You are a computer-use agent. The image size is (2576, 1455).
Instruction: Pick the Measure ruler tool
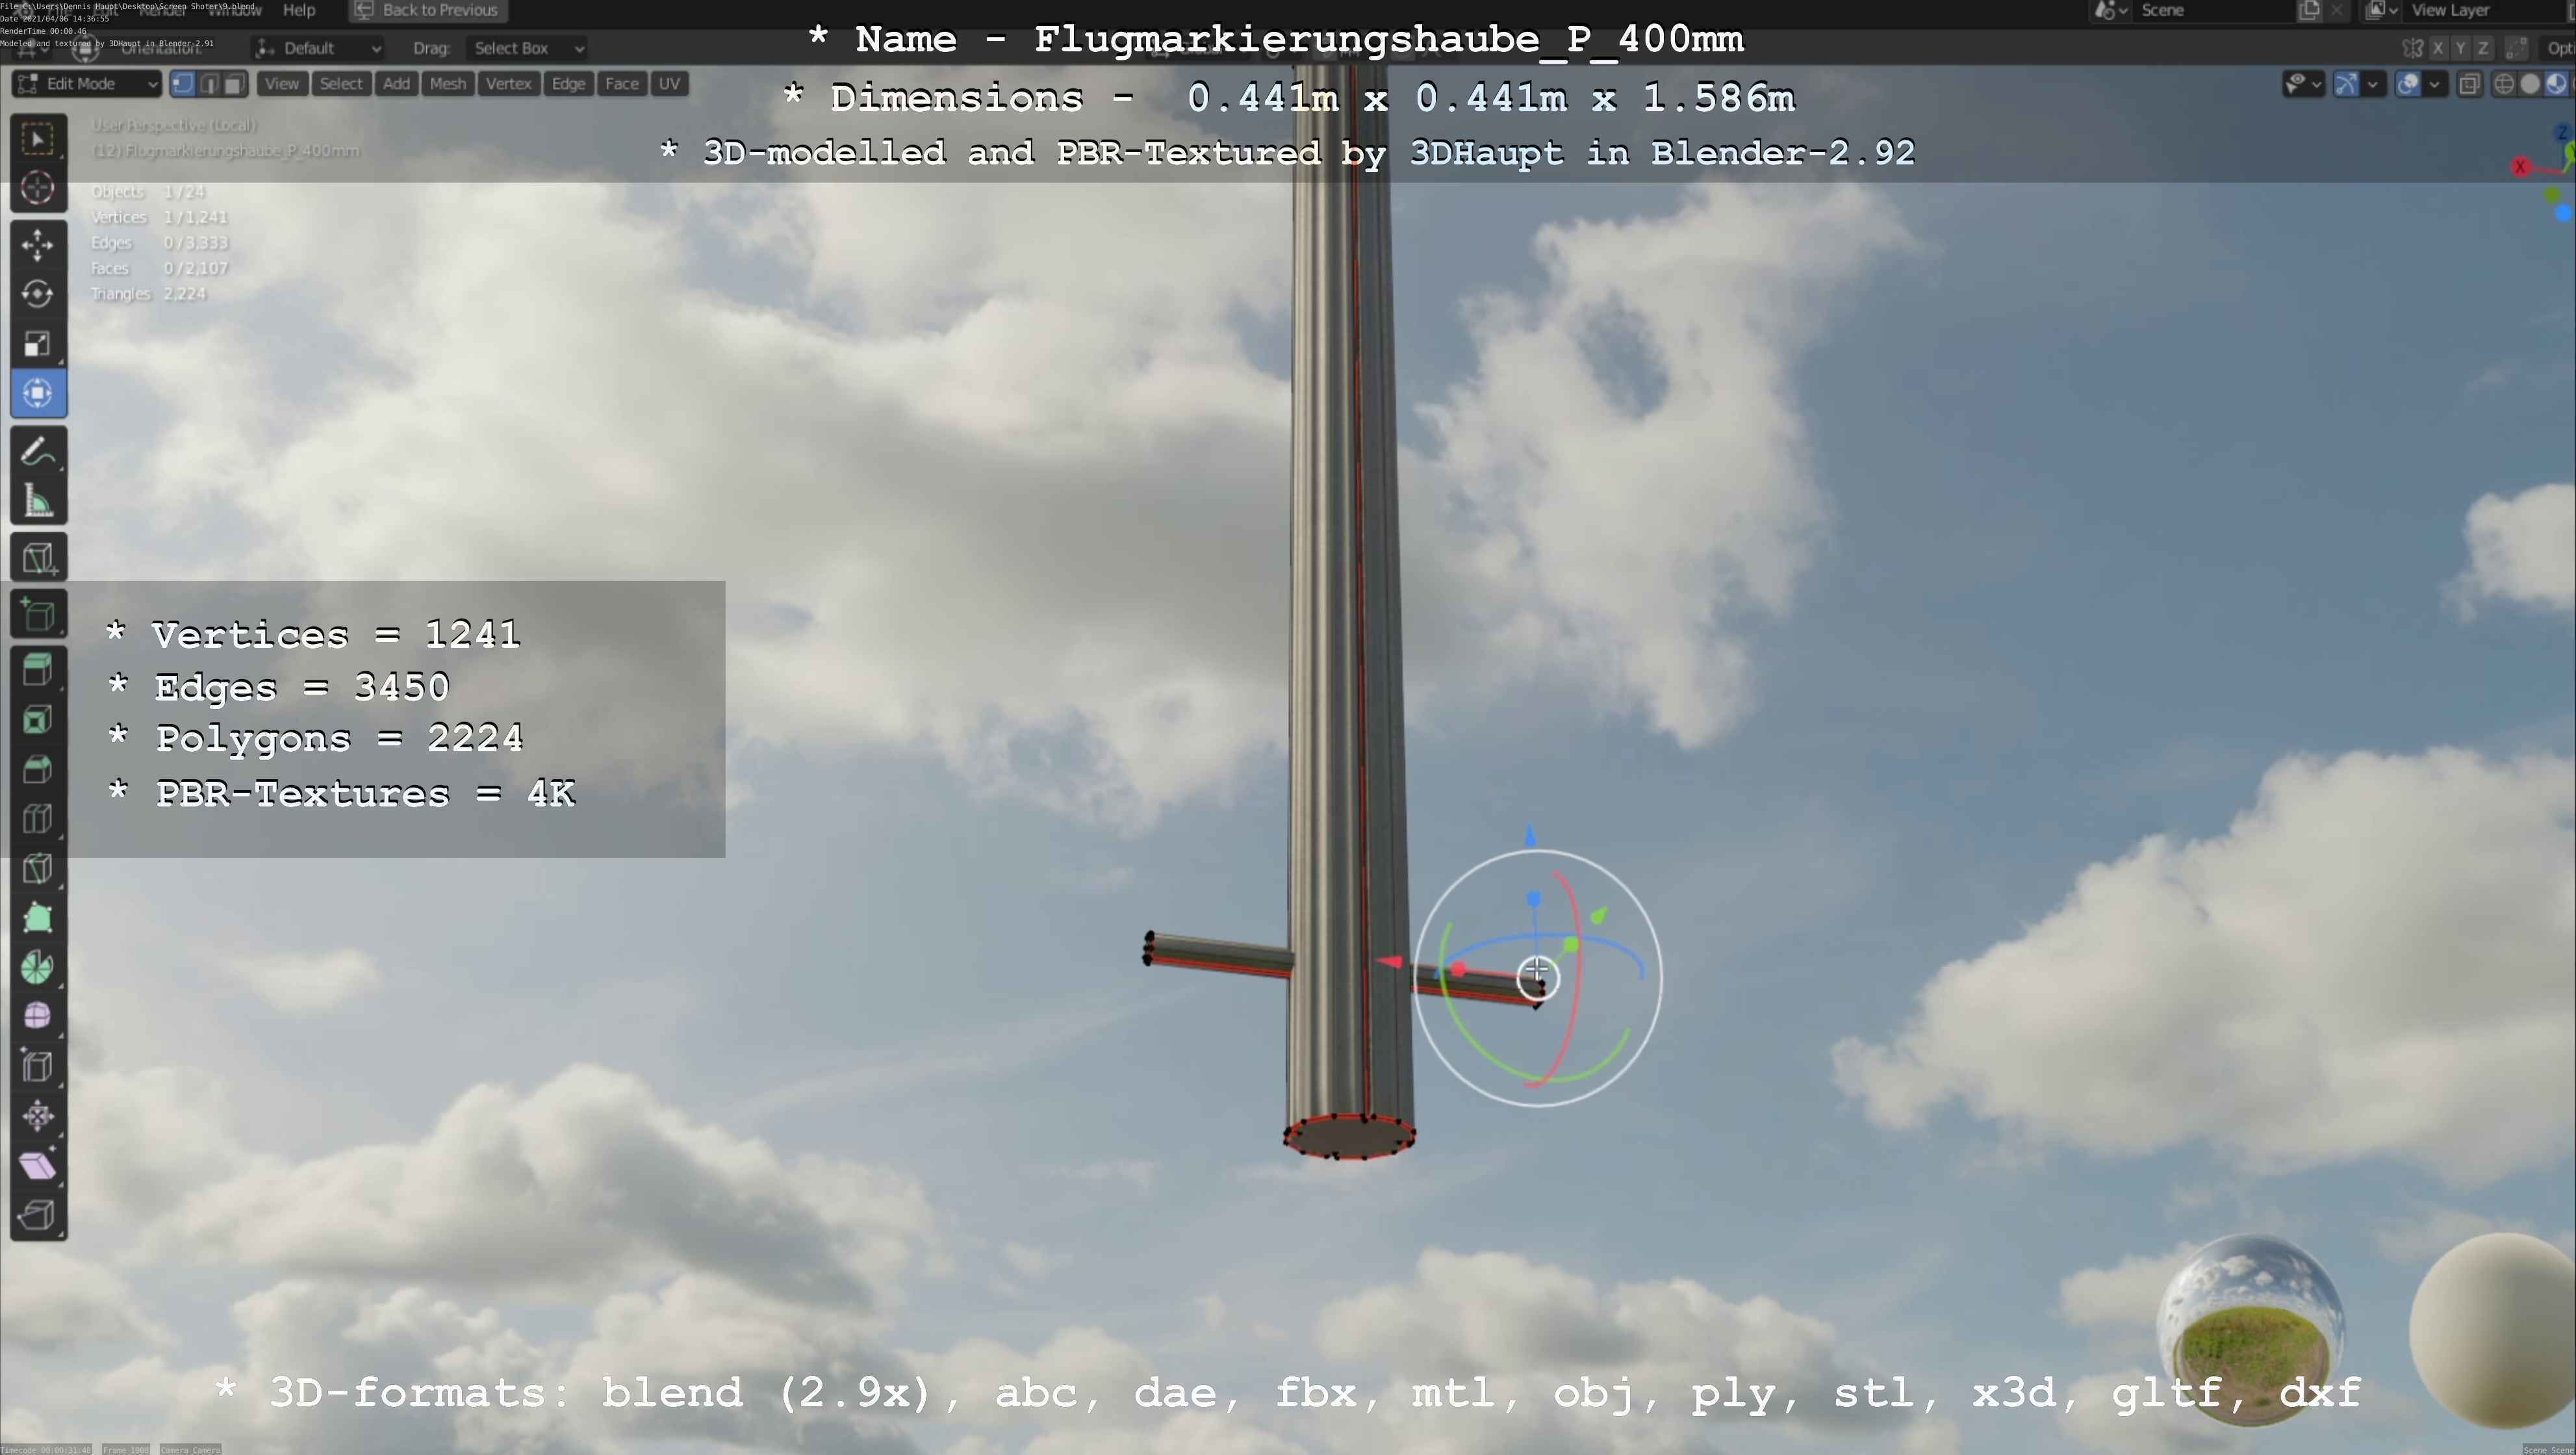38,501
